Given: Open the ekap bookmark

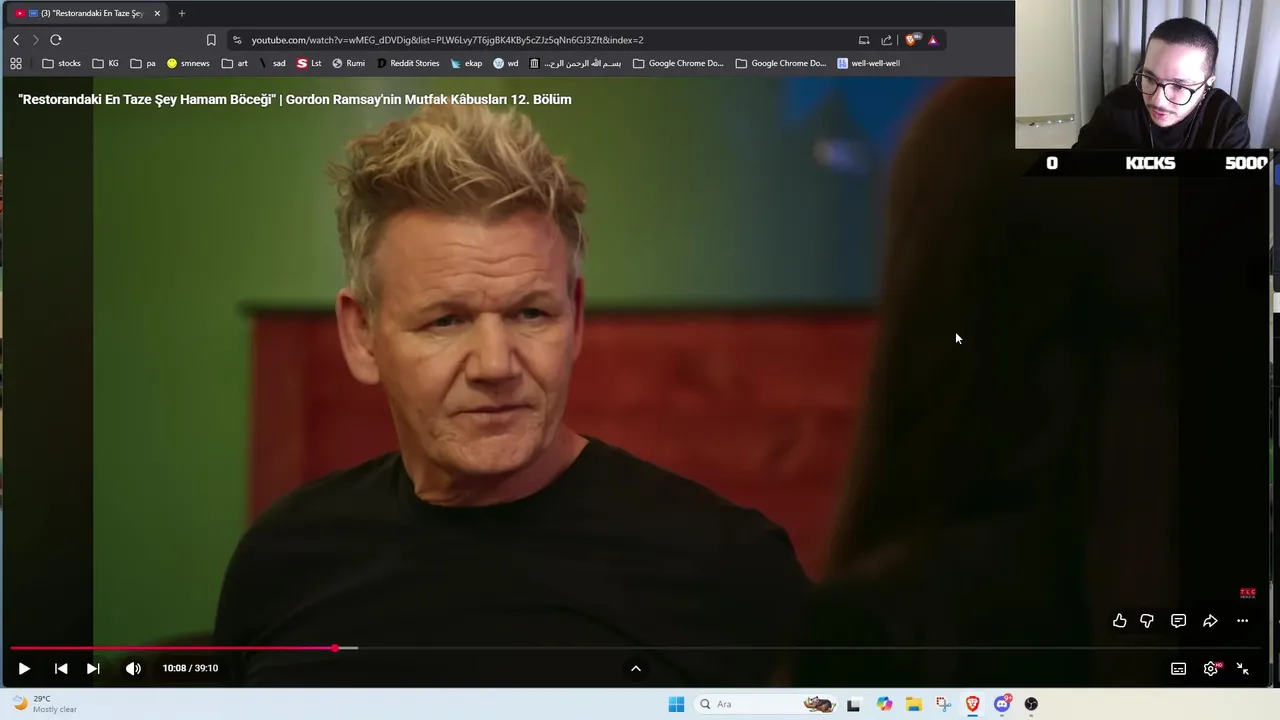Looking at the screenshot, I should pyautogui.click(x=466, y=63).
